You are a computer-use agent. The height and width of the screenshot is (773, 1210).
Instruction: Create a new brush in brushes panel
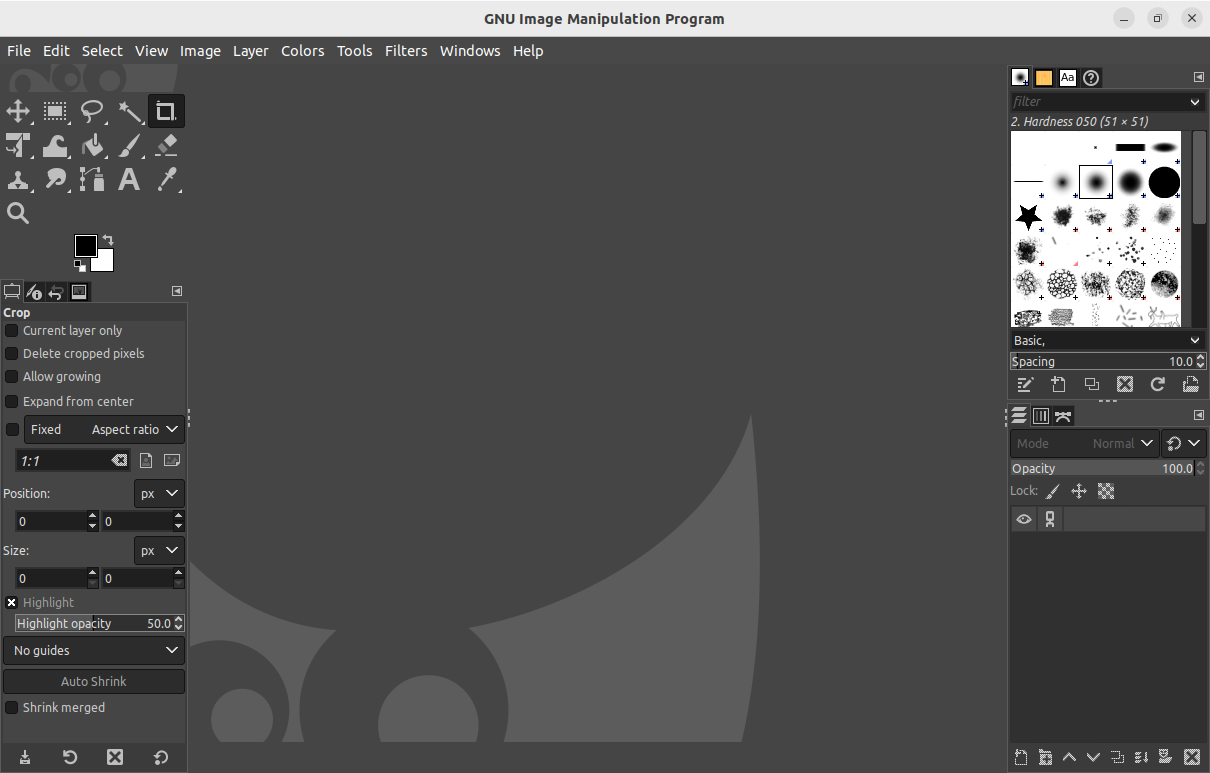[1058, 384]
